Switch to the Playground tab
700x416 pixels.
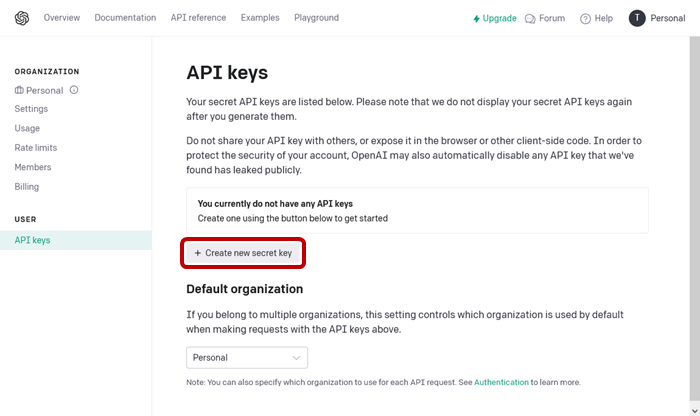click(316, 18)
